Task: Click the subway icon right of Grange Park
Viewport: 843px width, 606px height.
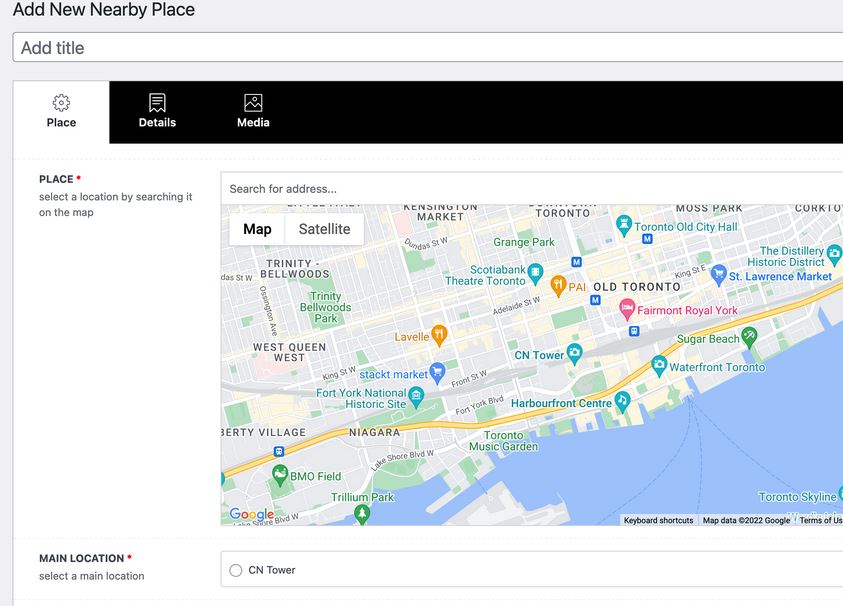Action: [x=577, y=262]
